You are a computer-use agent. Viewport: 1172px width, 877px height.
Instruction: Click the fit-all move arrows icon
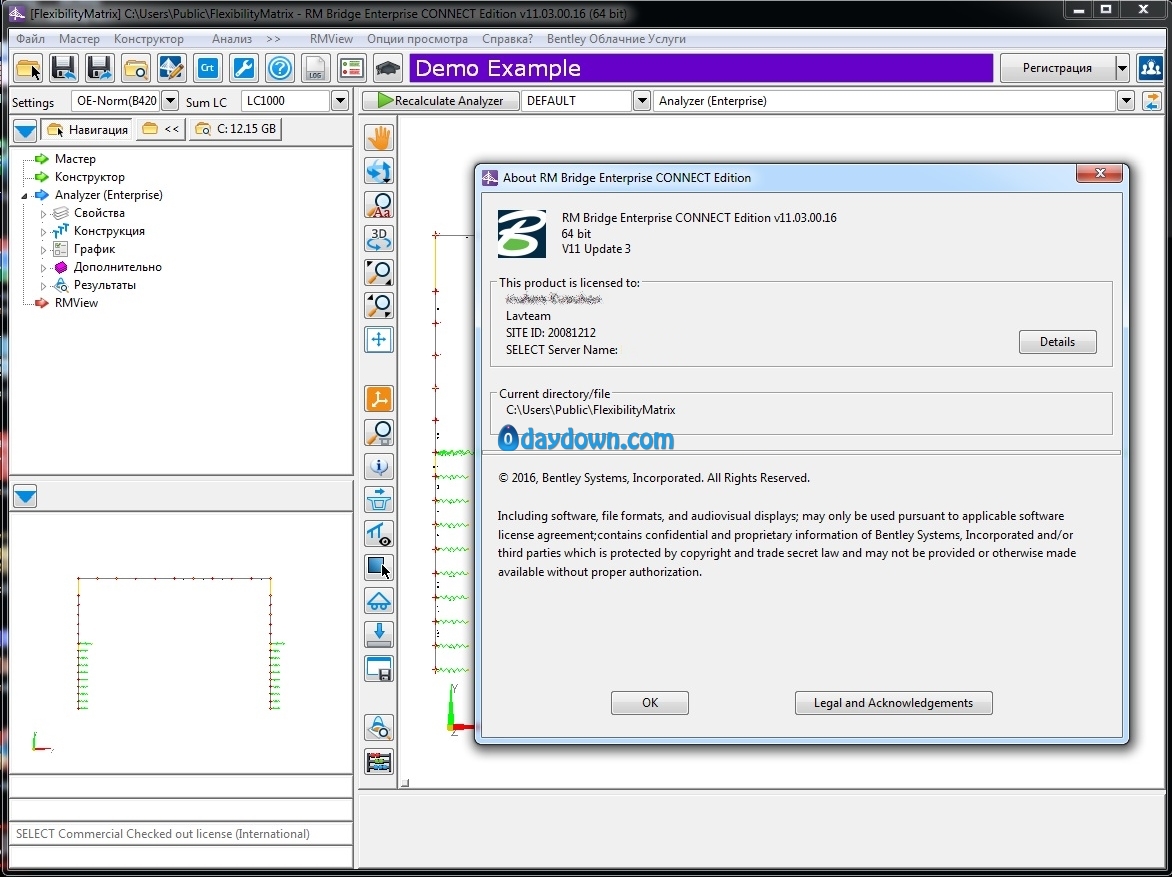click(x=379, y=339)
